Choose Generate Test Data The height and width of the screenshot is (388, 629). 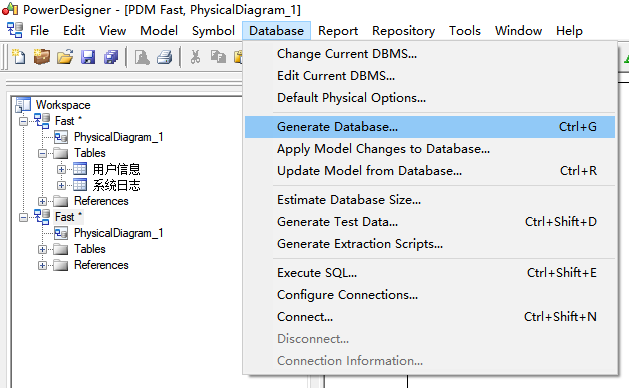(x=430, y=222)
